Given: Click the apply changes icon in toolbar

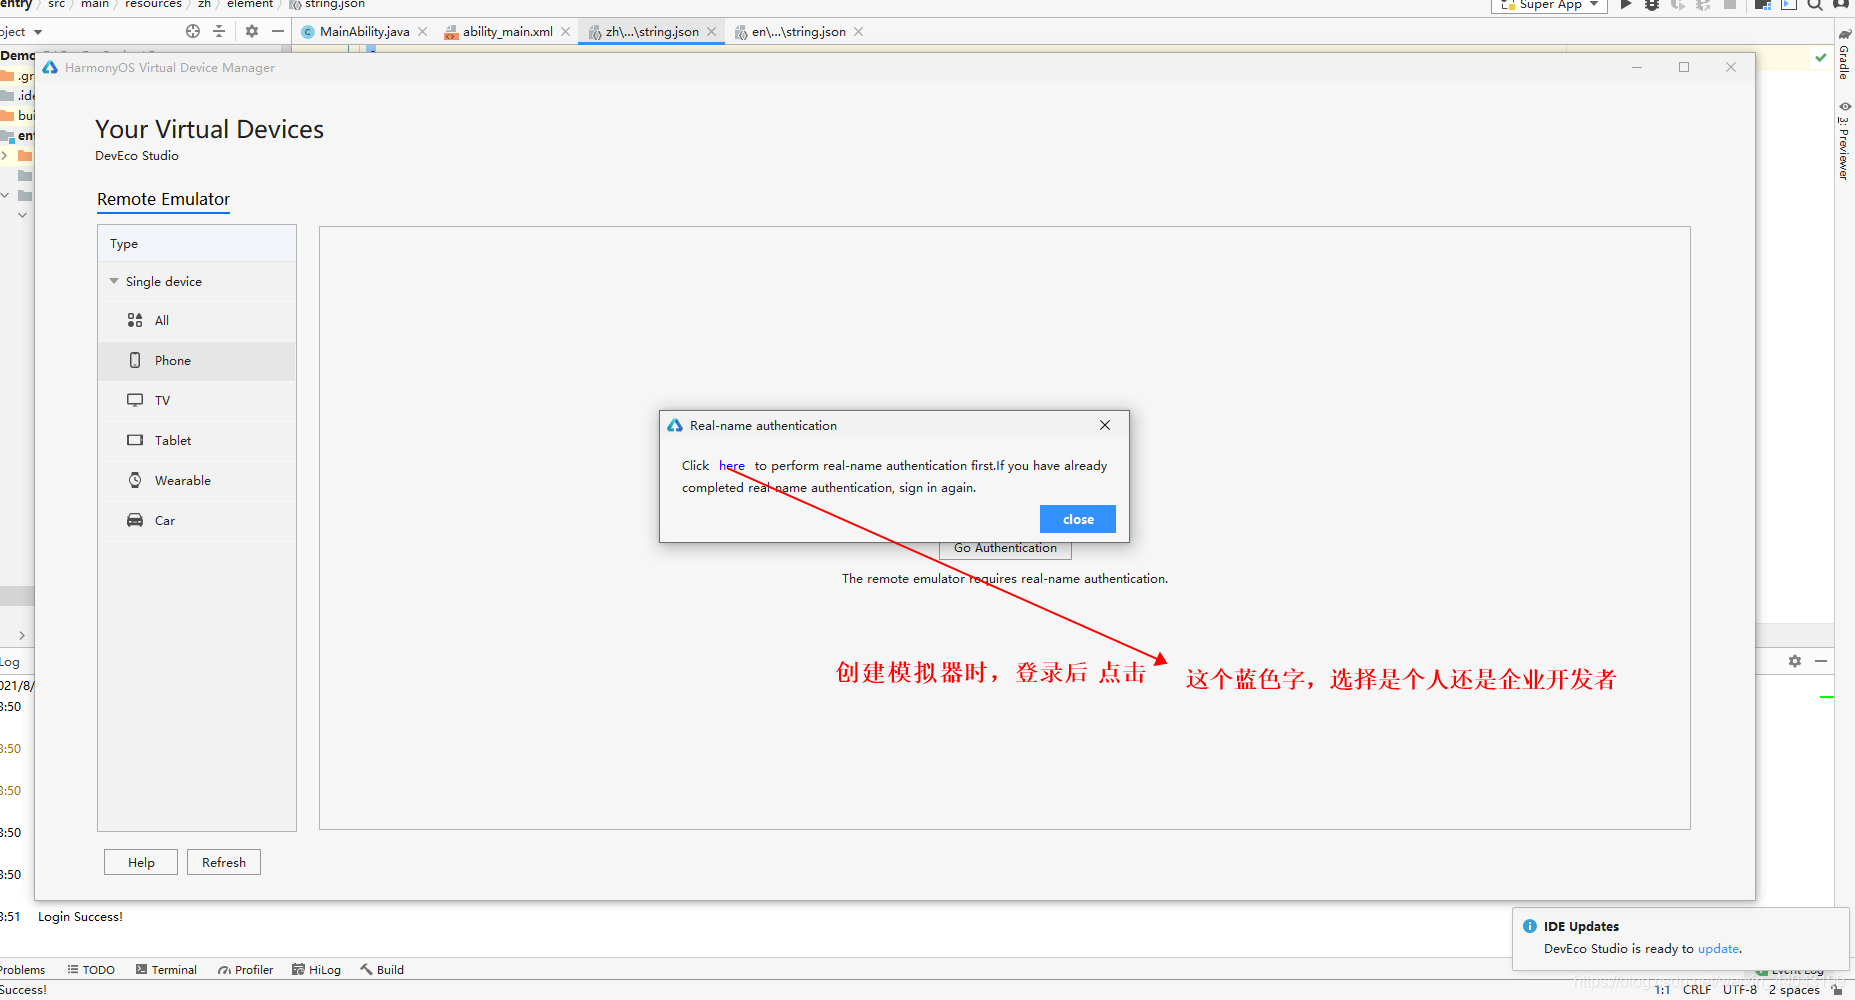Looking at the screenshot, I should point(1703,5).
